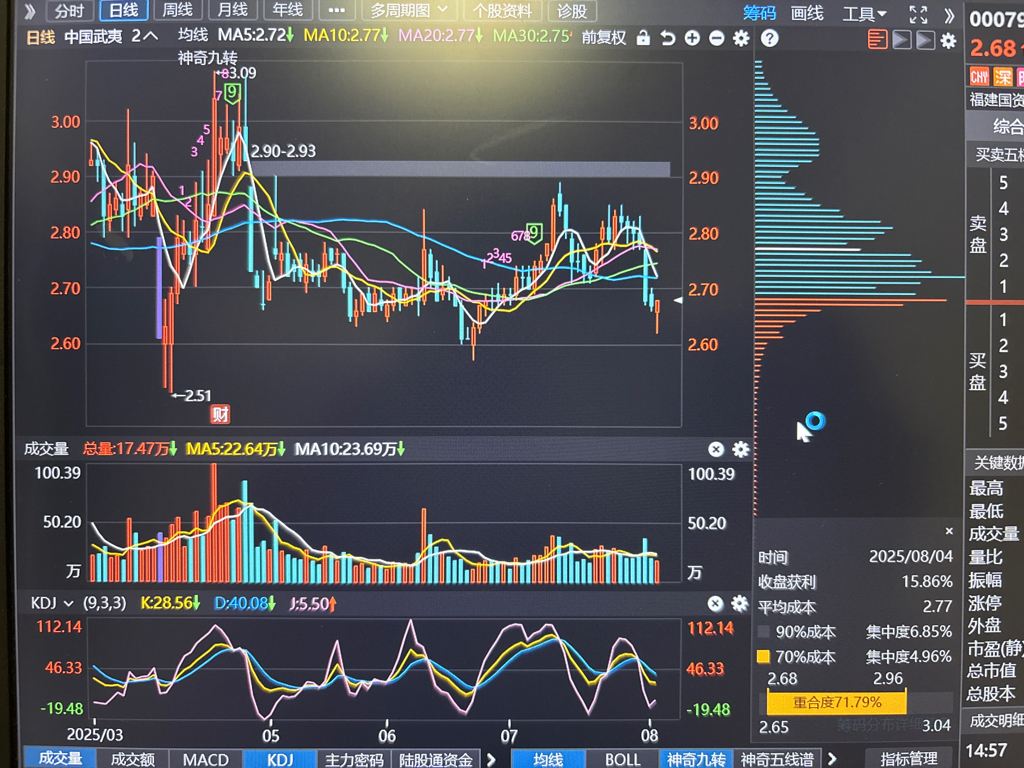Click the 神奇九转 label on chart
This screenshot has height=768, width=1024.
pos(208,57)
